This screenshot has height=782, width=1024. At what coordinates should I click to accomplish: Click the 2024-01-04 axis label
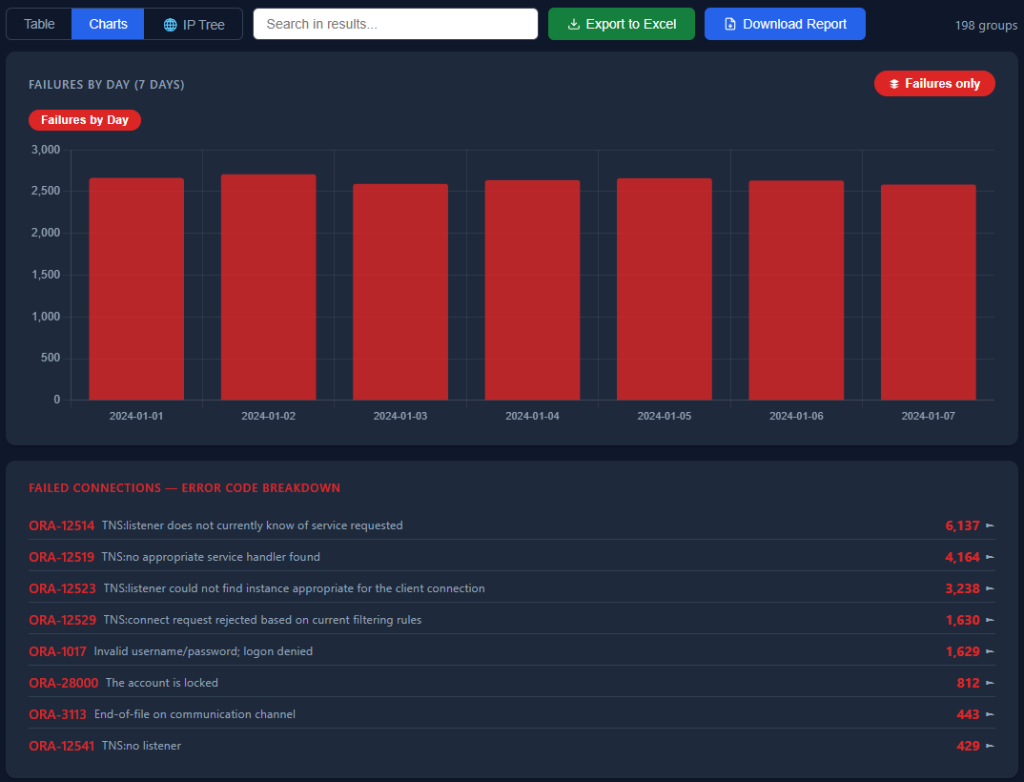(532, 416)
